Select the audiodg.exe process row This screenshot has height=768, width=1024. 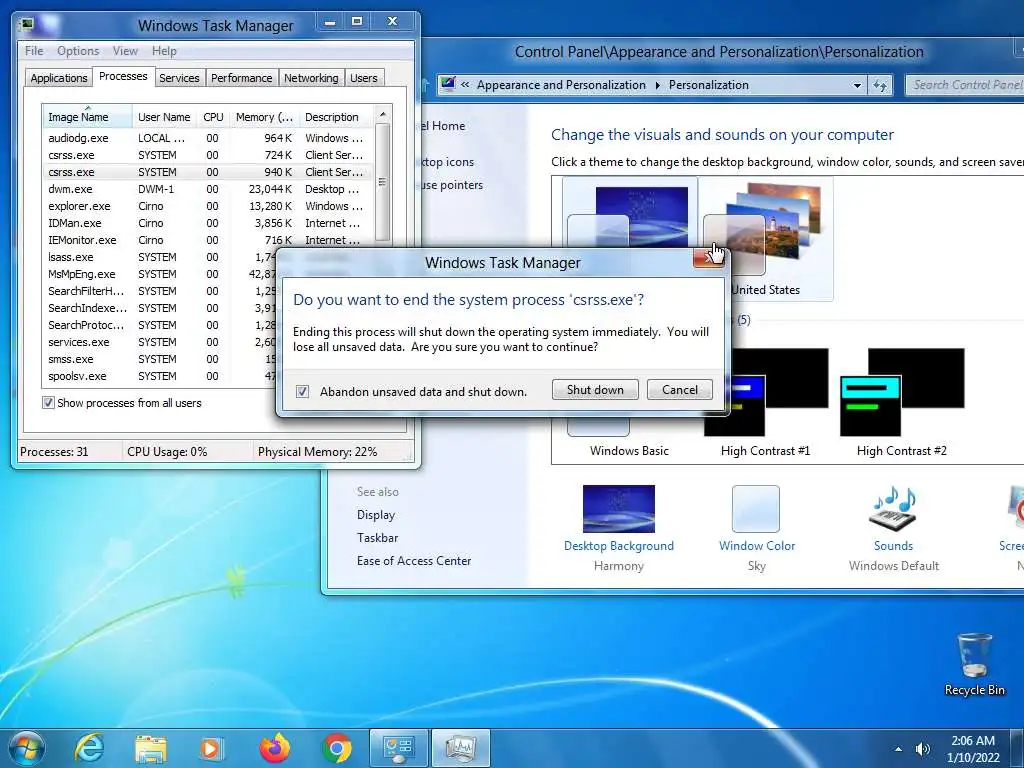coord(208,138)
